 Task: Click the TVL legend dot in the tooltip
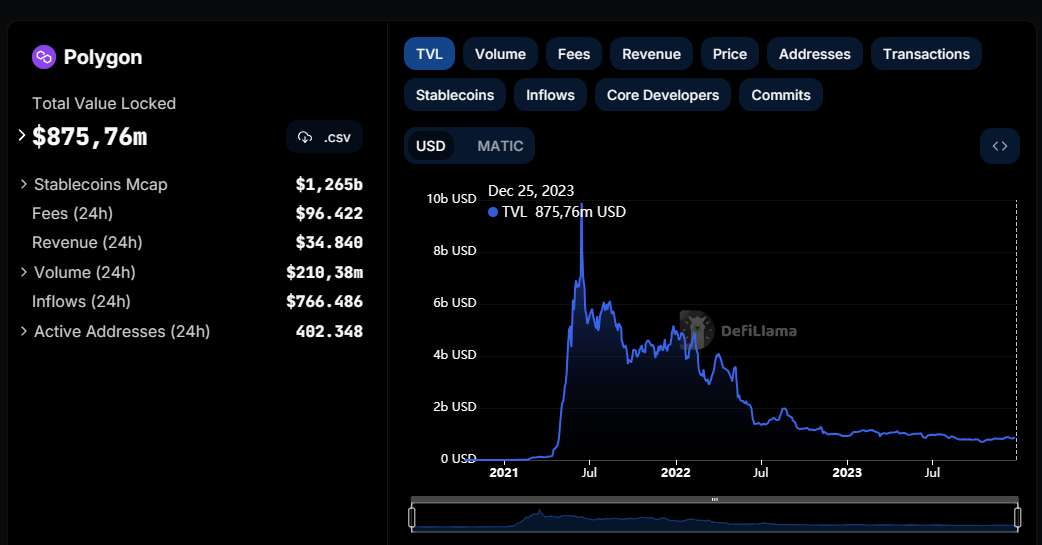tap(493, 212)
